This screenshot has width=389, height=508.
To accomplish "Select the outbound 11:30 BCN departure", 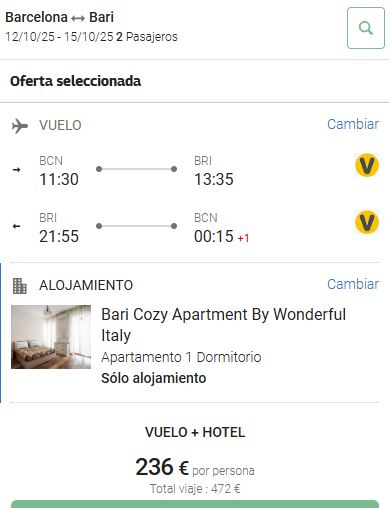I will coord(59,171).
